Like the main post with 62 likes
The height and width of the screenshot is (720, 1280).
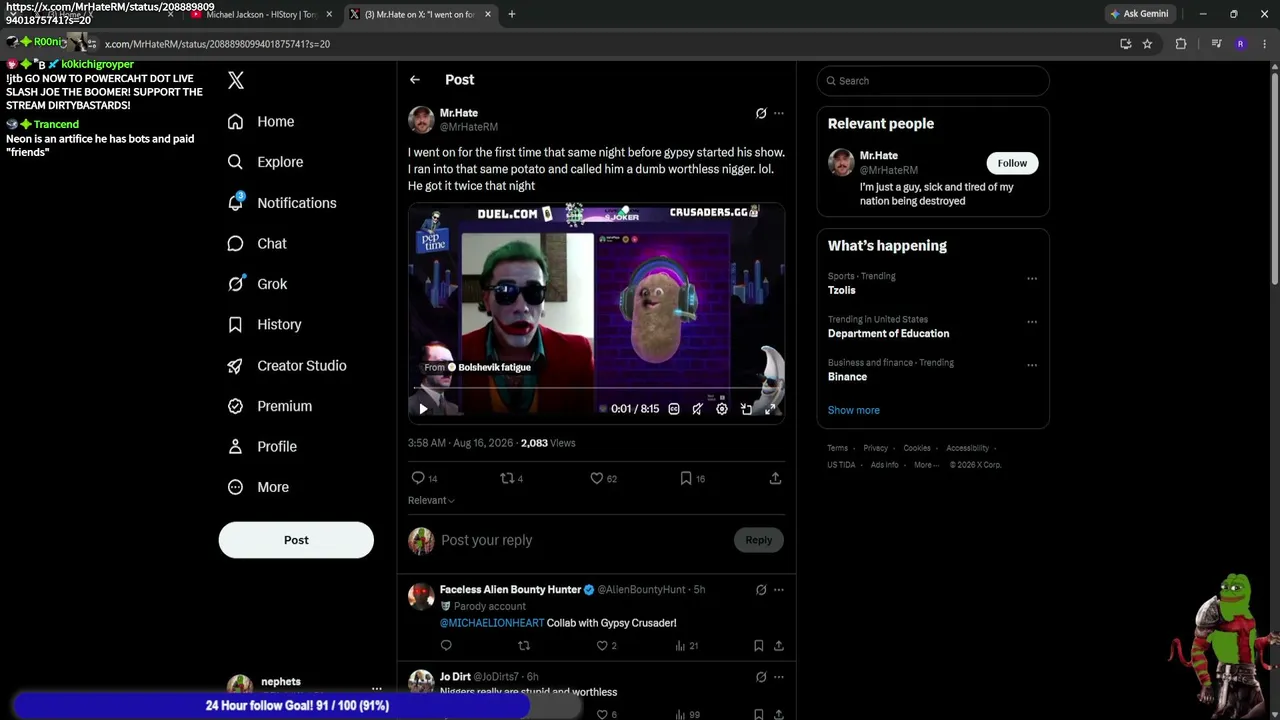(597, 478)
